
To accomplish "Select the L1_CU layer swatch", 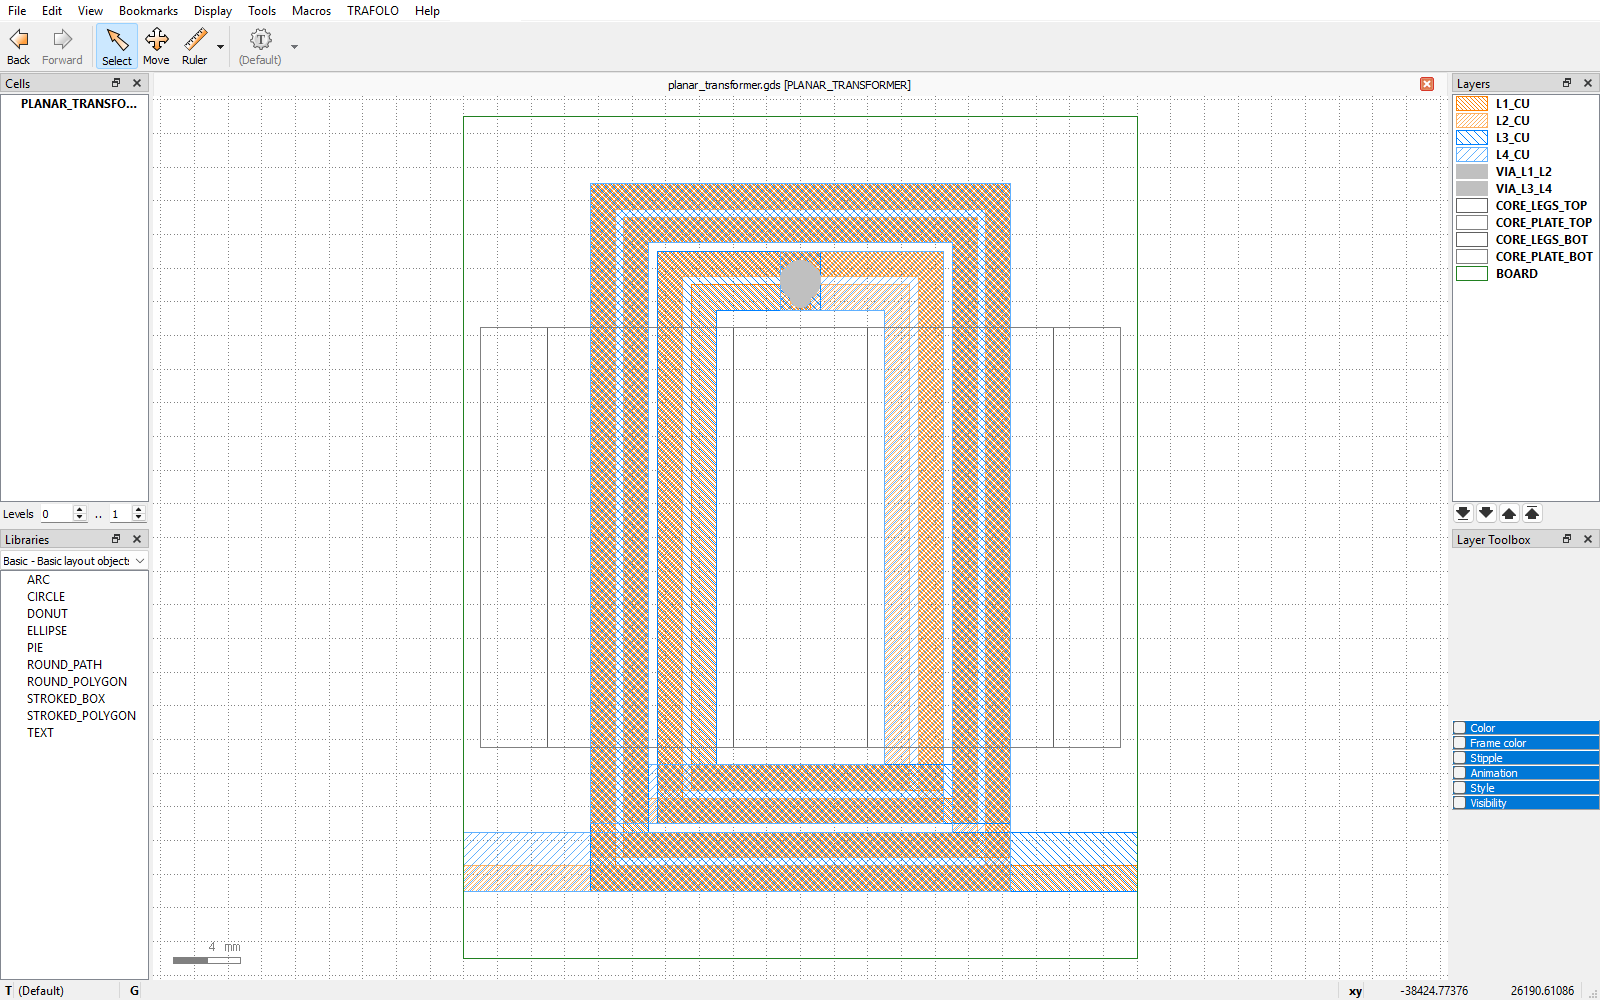I will tap(1472, 104).
